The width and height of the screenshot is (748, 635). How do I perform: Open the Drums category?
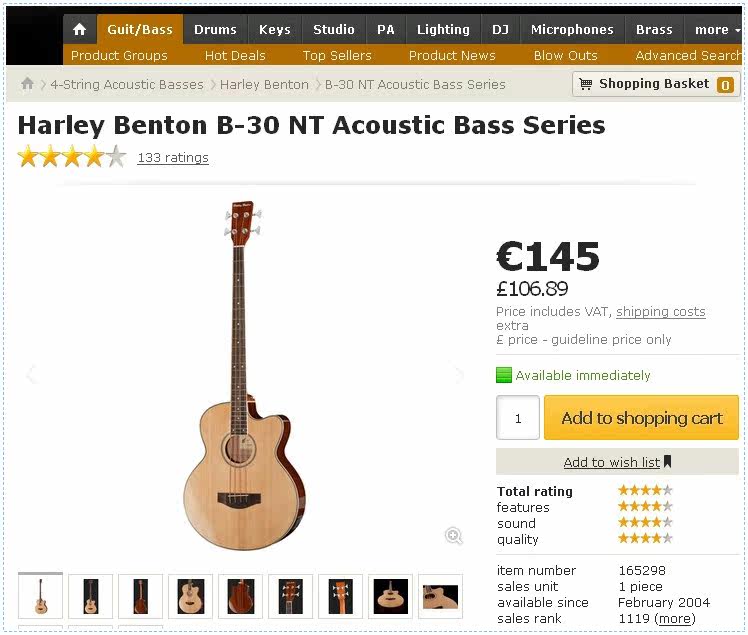point(215,30)
